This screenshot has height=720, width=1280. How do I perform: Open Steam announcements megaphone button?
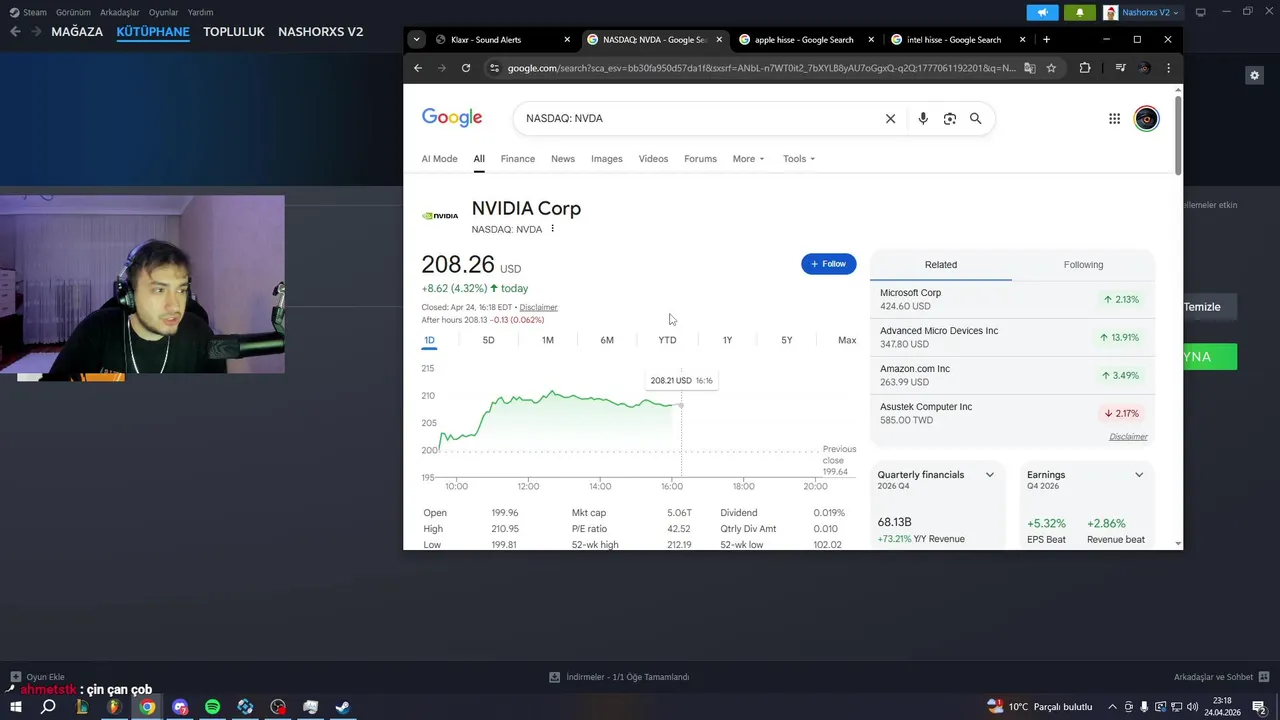[1042, 13]
